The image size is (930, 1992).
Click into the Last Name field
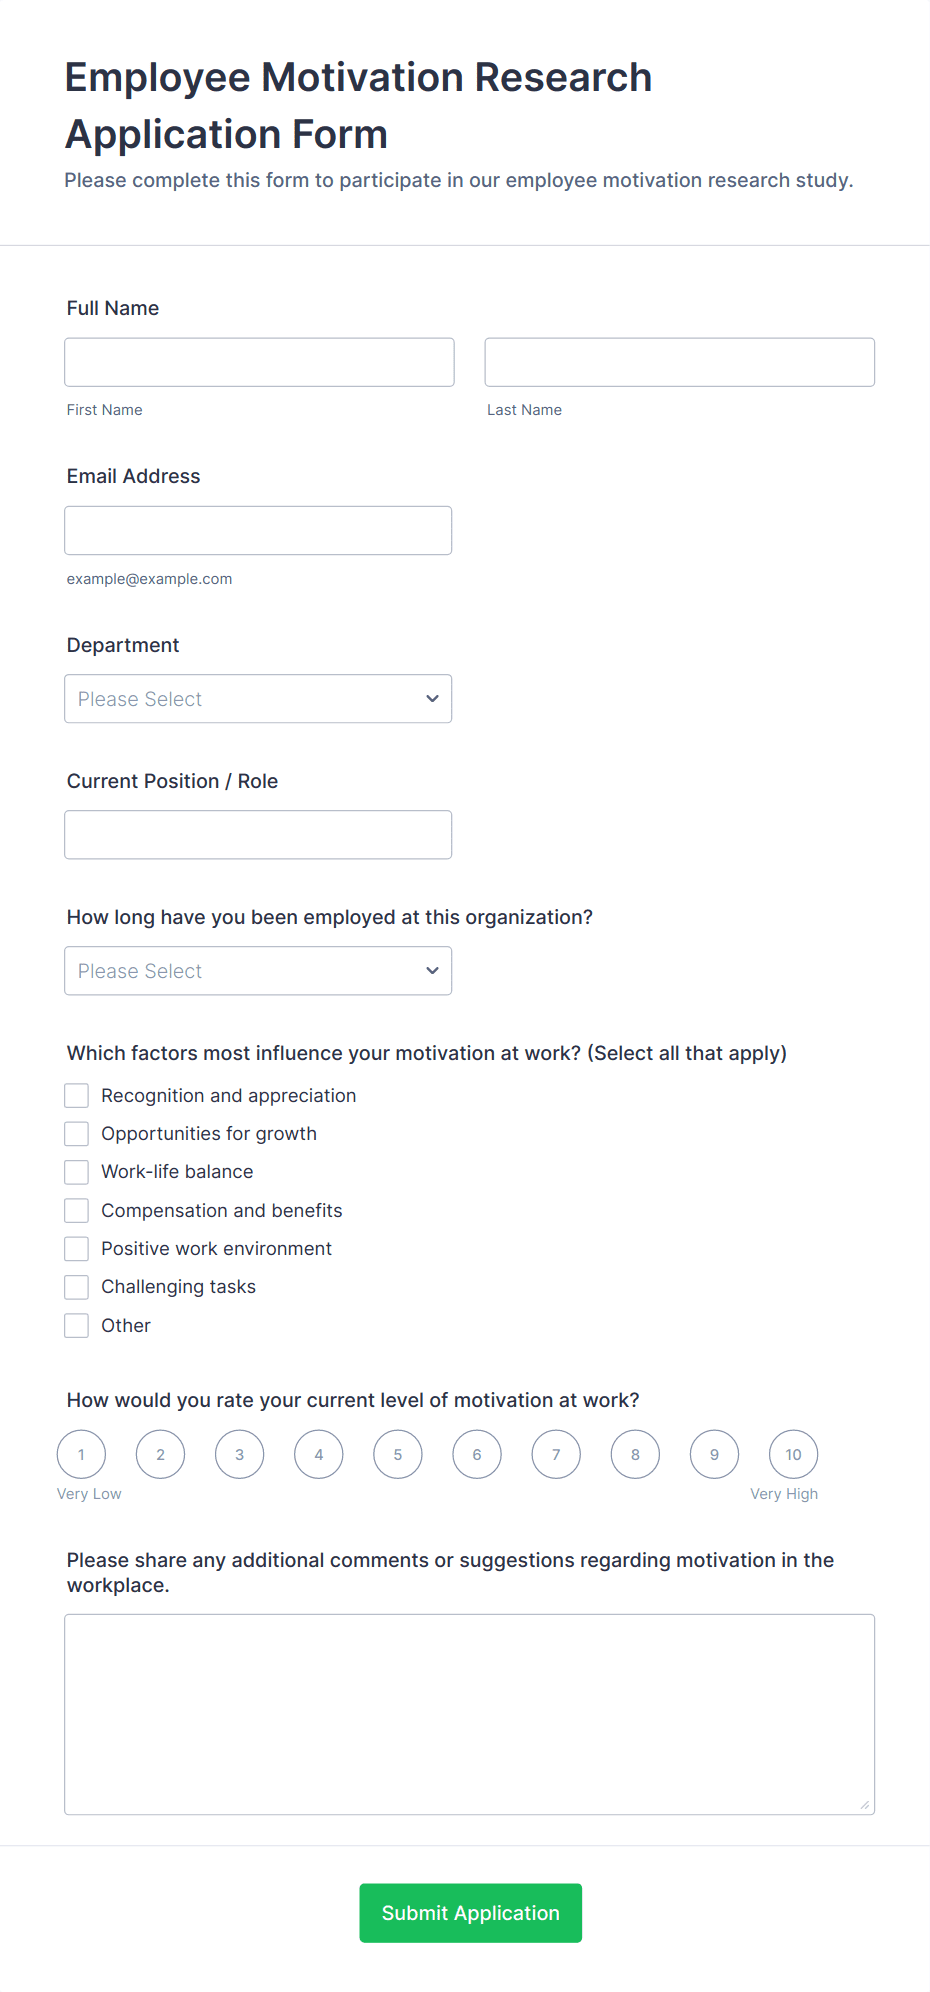(x=679, y=362)
